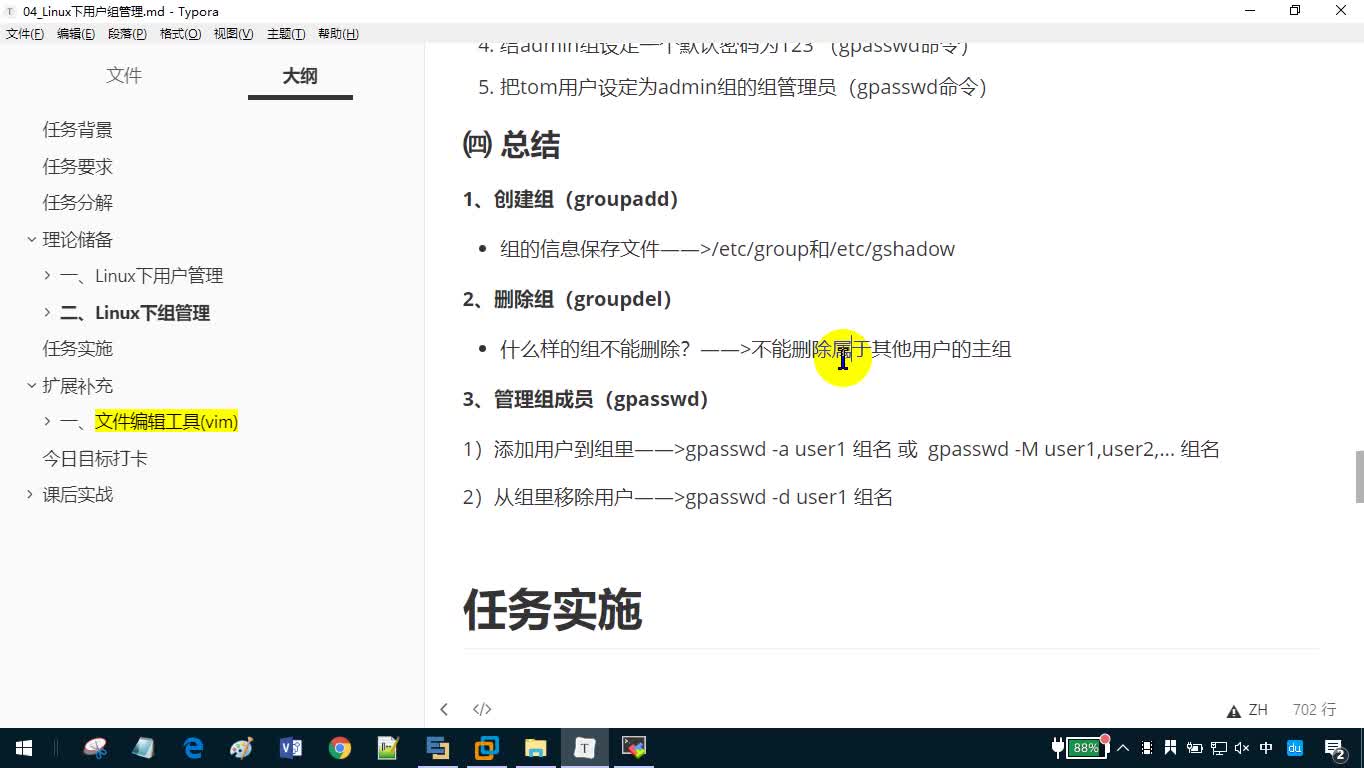Click the 任务实施 main heading
The width and height of the screenshot is (1364, 768).
(x=552, y=610)
